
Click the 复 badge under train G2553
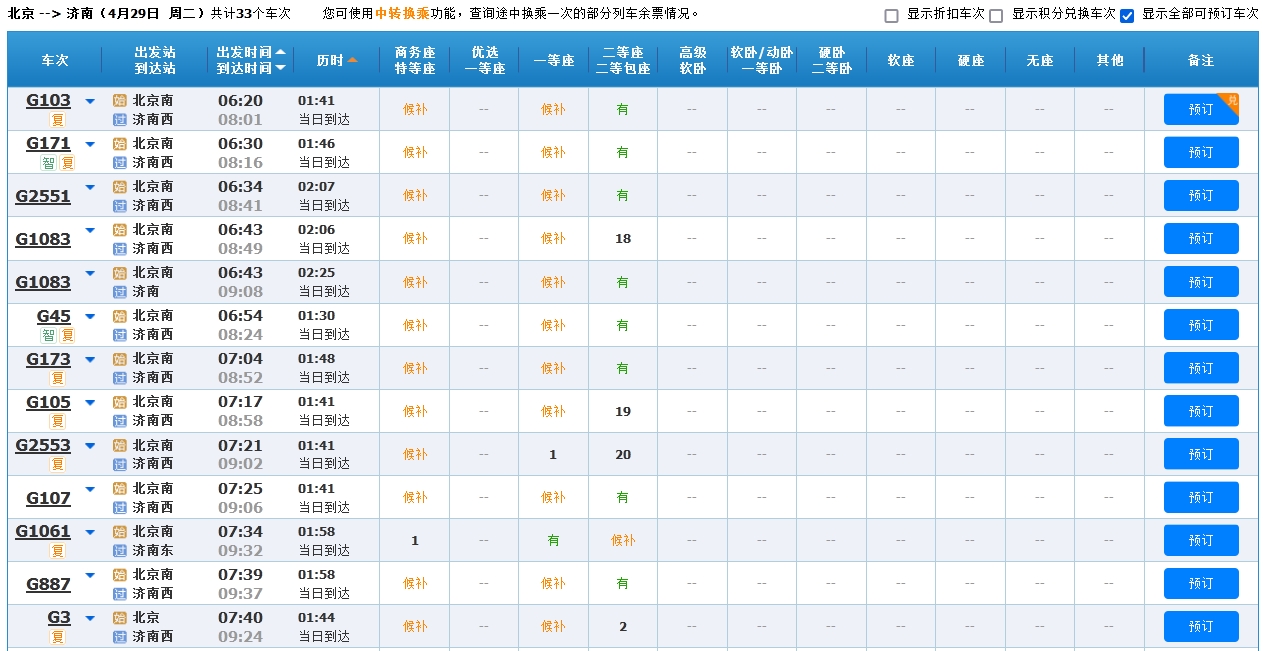pos(58,464)
